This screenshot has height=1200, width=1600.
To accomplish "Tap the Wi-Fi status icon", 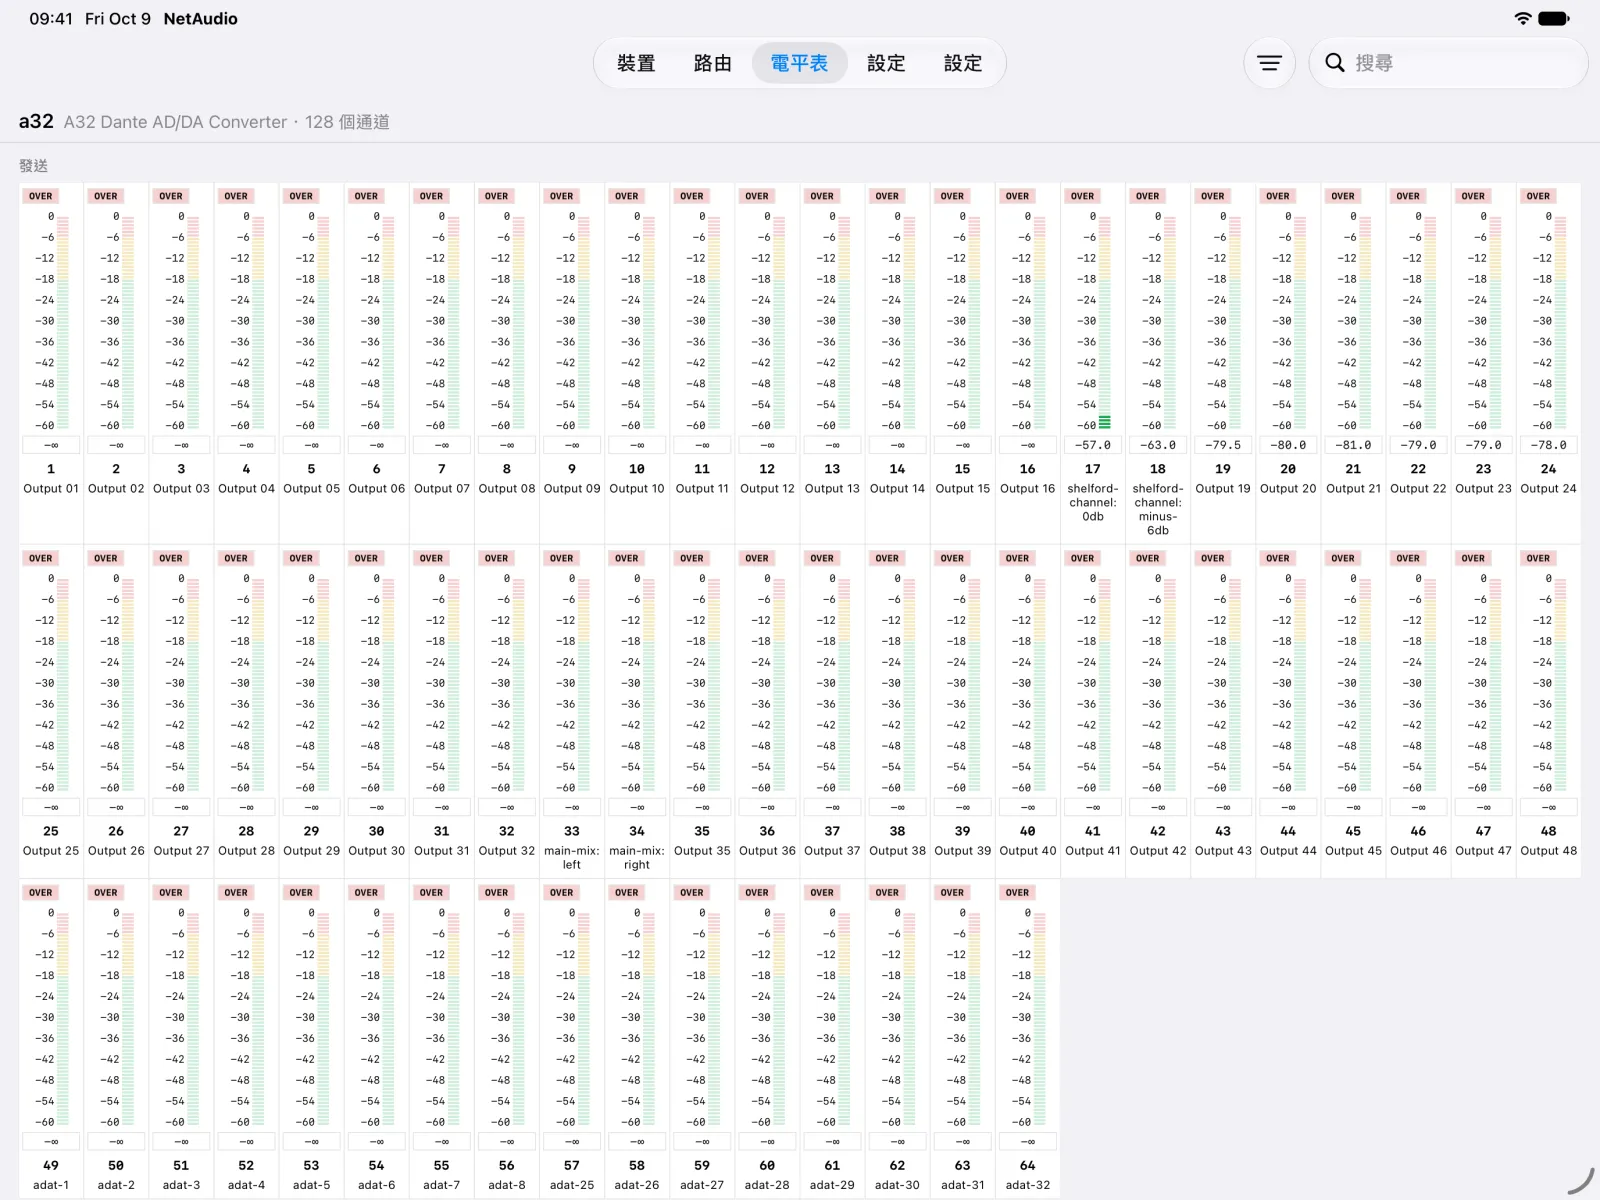I will click(x=1523, y=18).
